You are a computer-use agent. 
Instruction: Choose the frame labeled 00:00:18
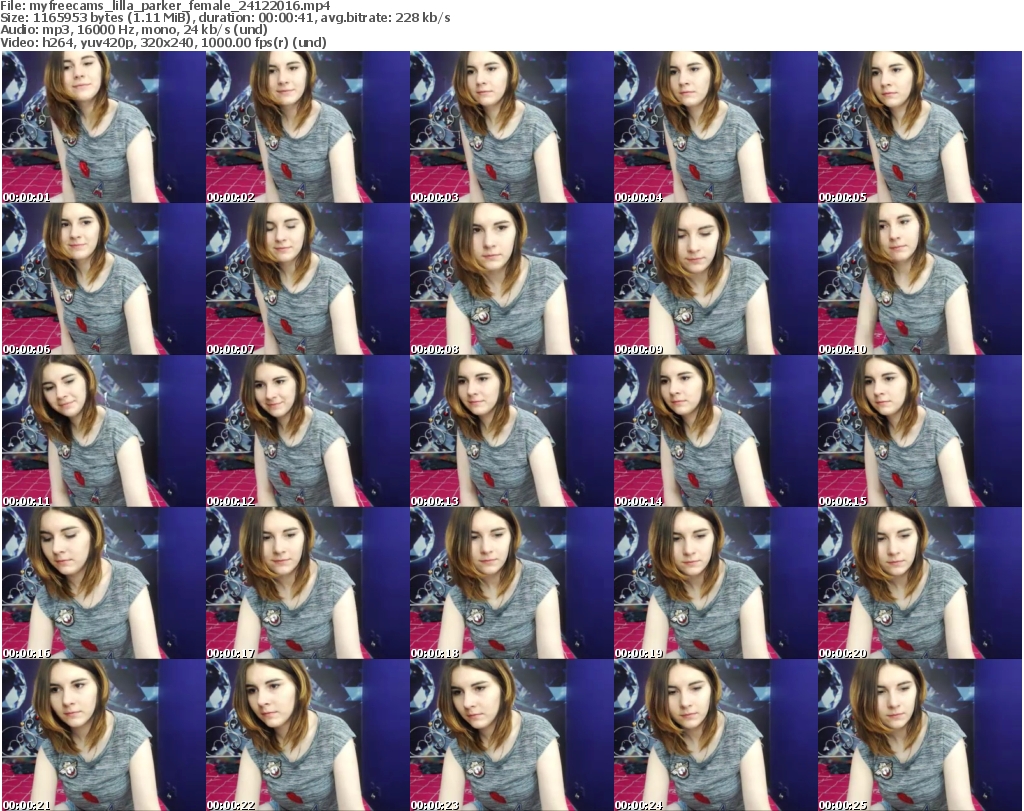(x=511, y=583)
